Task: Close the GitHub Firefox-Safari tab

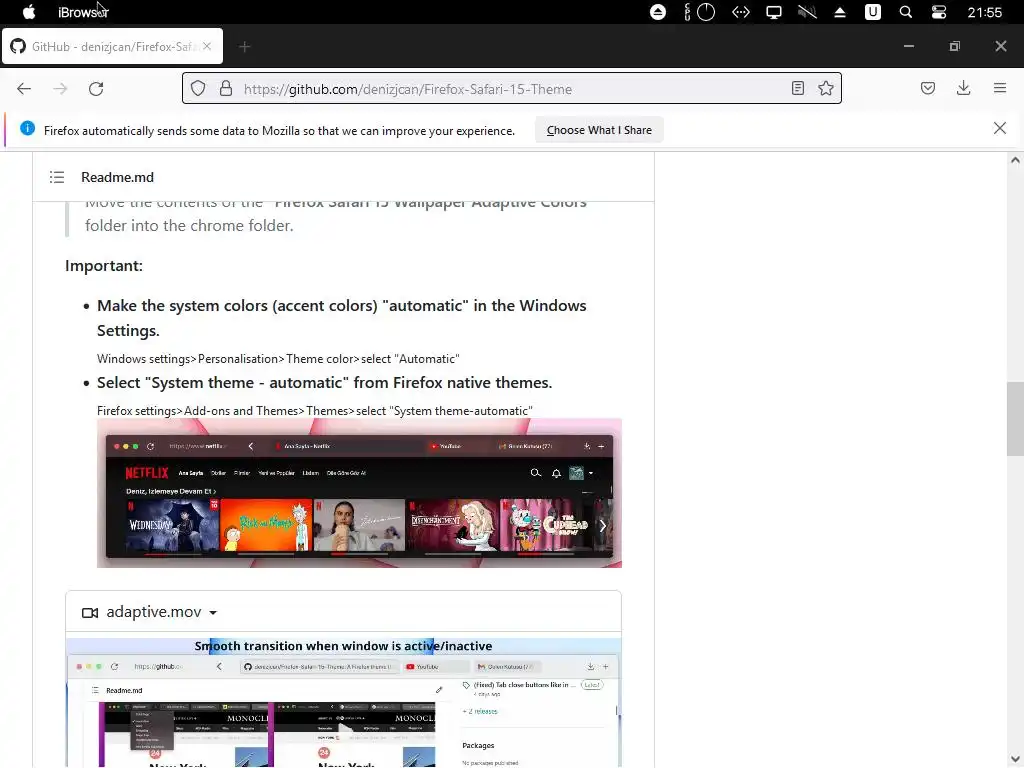Action: (x=206, y=46)
